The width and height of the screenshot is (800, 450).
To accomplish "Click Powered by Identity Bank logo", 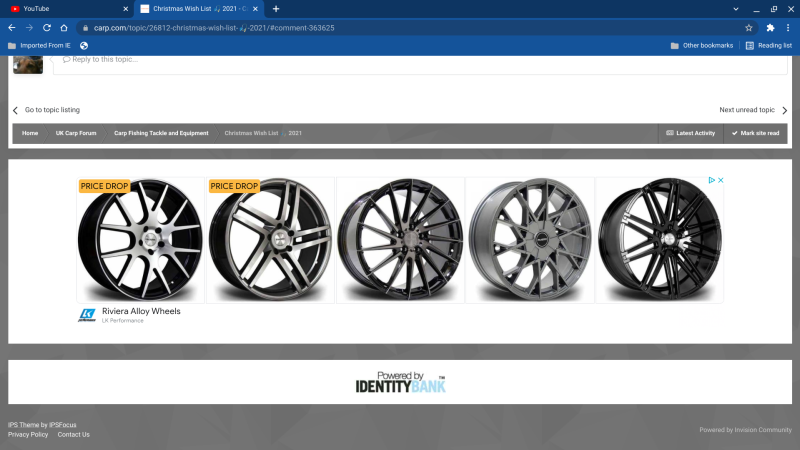I will click(x=401, y=382).
